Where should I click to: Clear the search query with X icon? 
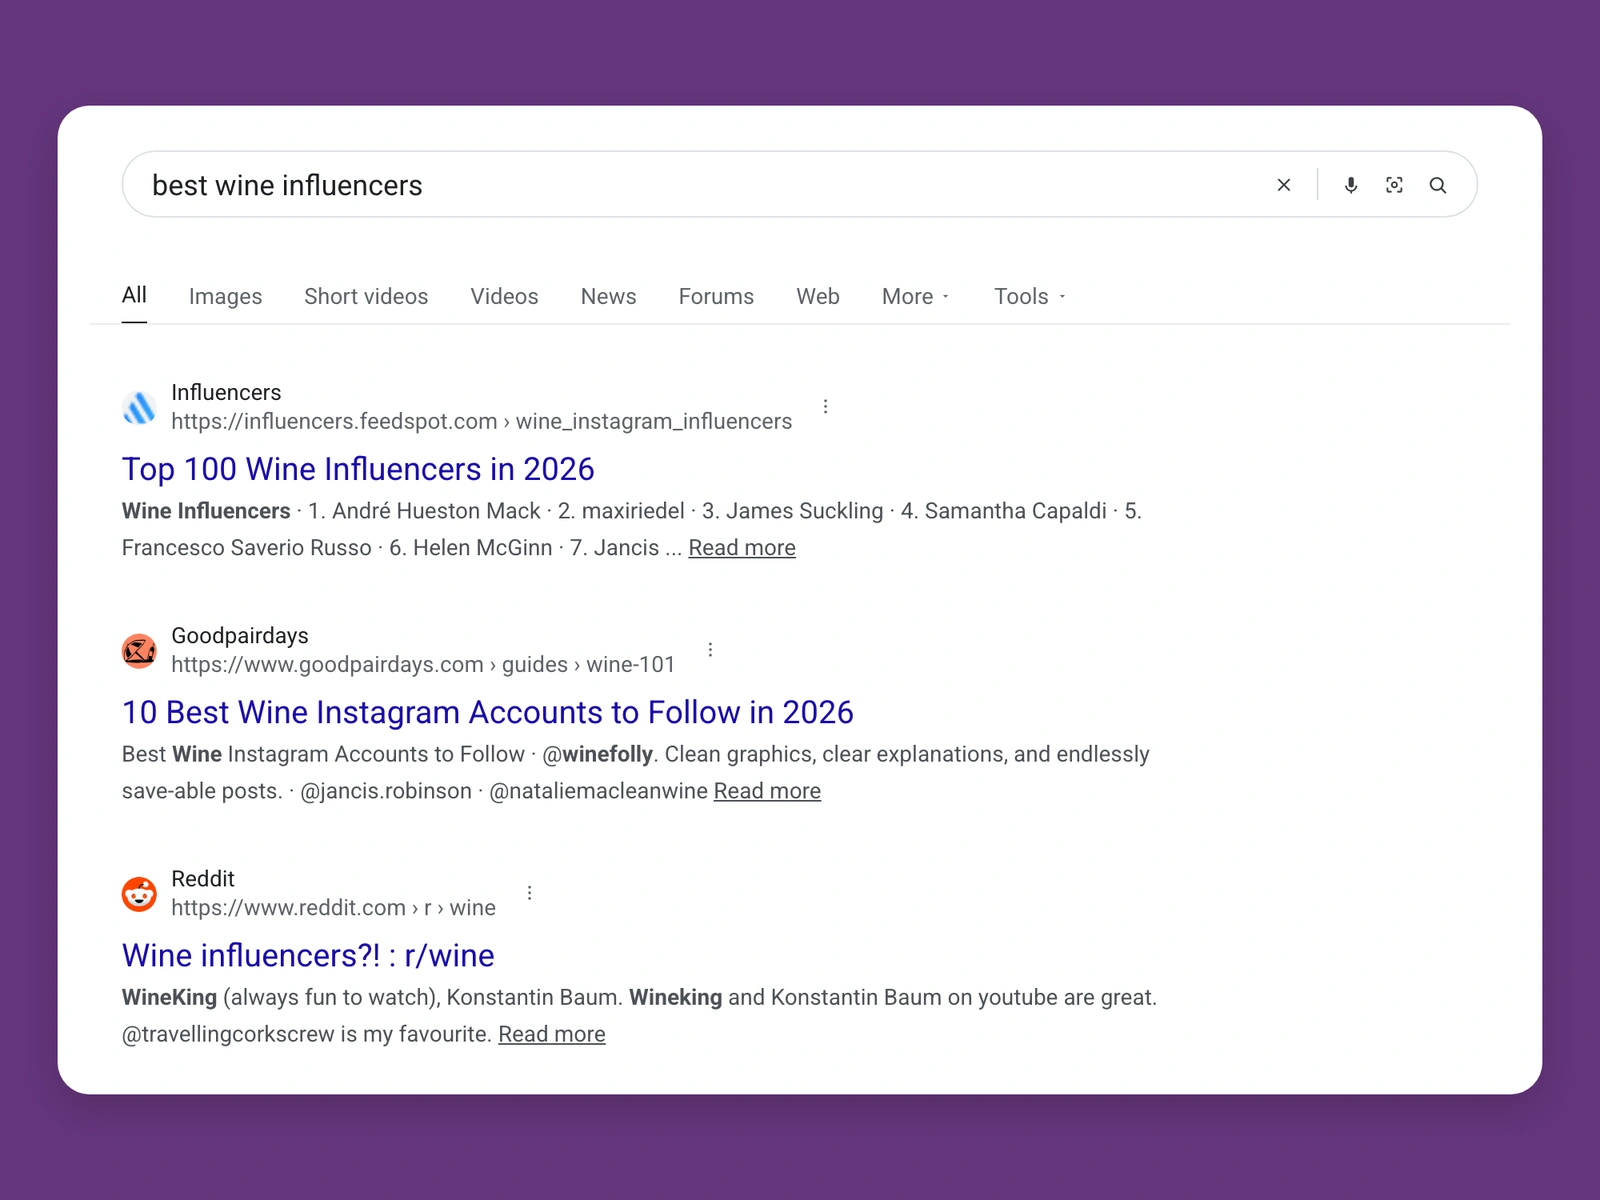1284,185
